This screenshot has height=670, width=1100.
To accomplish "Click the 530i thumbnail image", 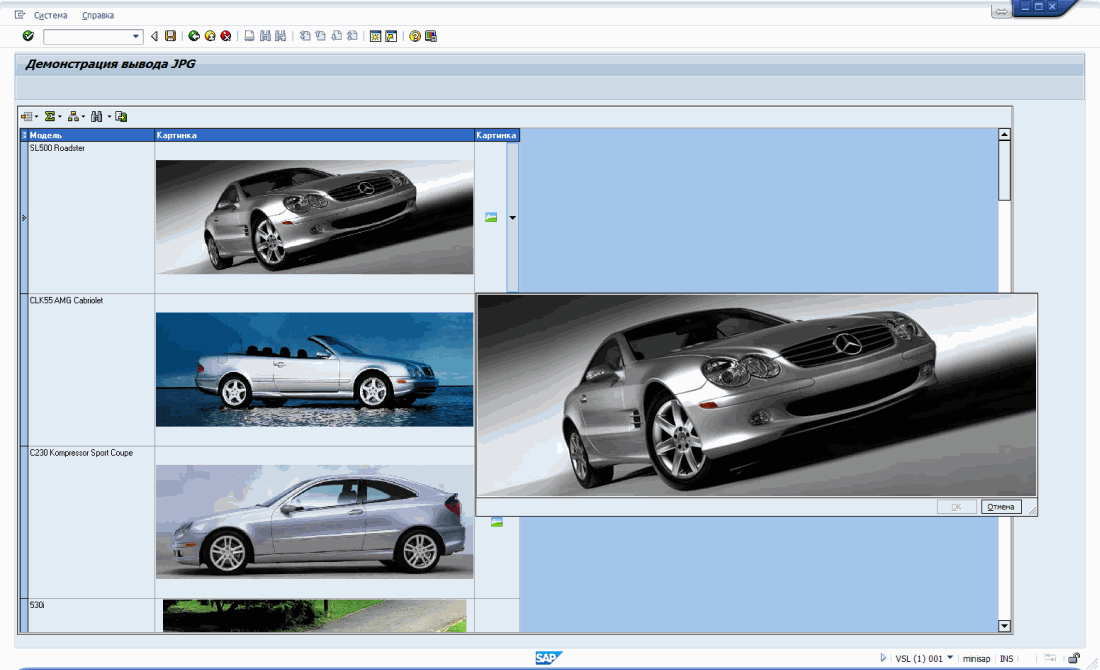I will [x=314, y=615].
